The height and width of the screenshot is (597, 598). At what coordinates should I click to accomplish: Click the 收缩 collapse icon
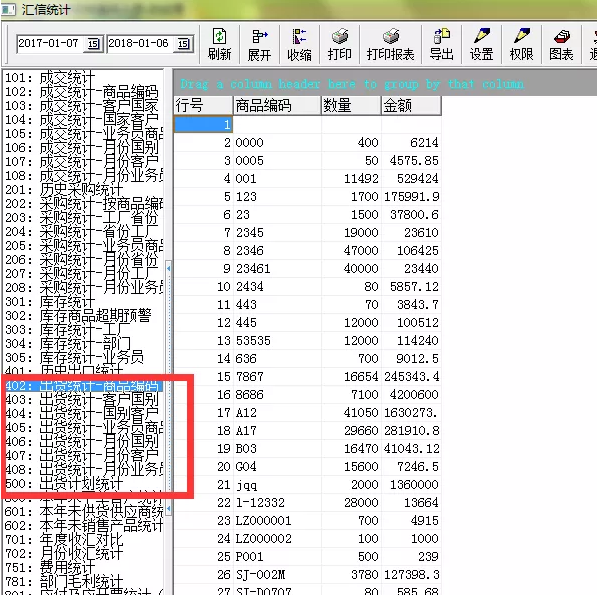(x=299, y=44)
